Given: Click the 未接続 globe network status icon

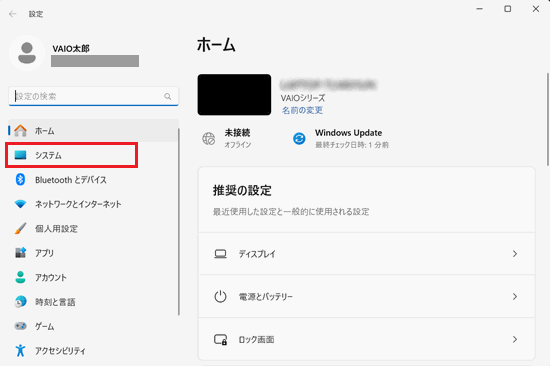Looking at the screenshot, I should [209, 139].
